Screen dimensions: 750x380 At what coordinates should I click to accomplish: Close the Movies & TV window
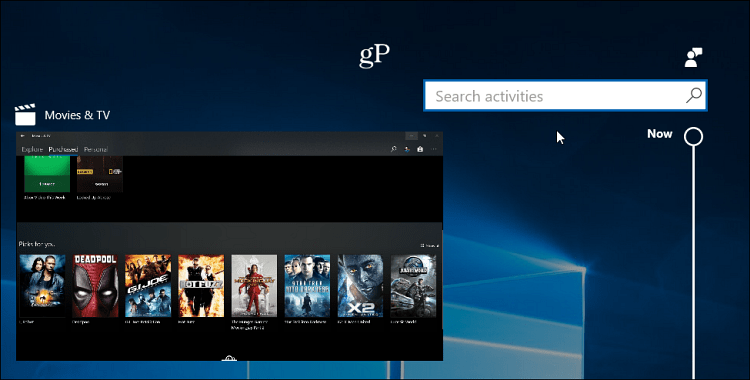(x=437, y=136)
